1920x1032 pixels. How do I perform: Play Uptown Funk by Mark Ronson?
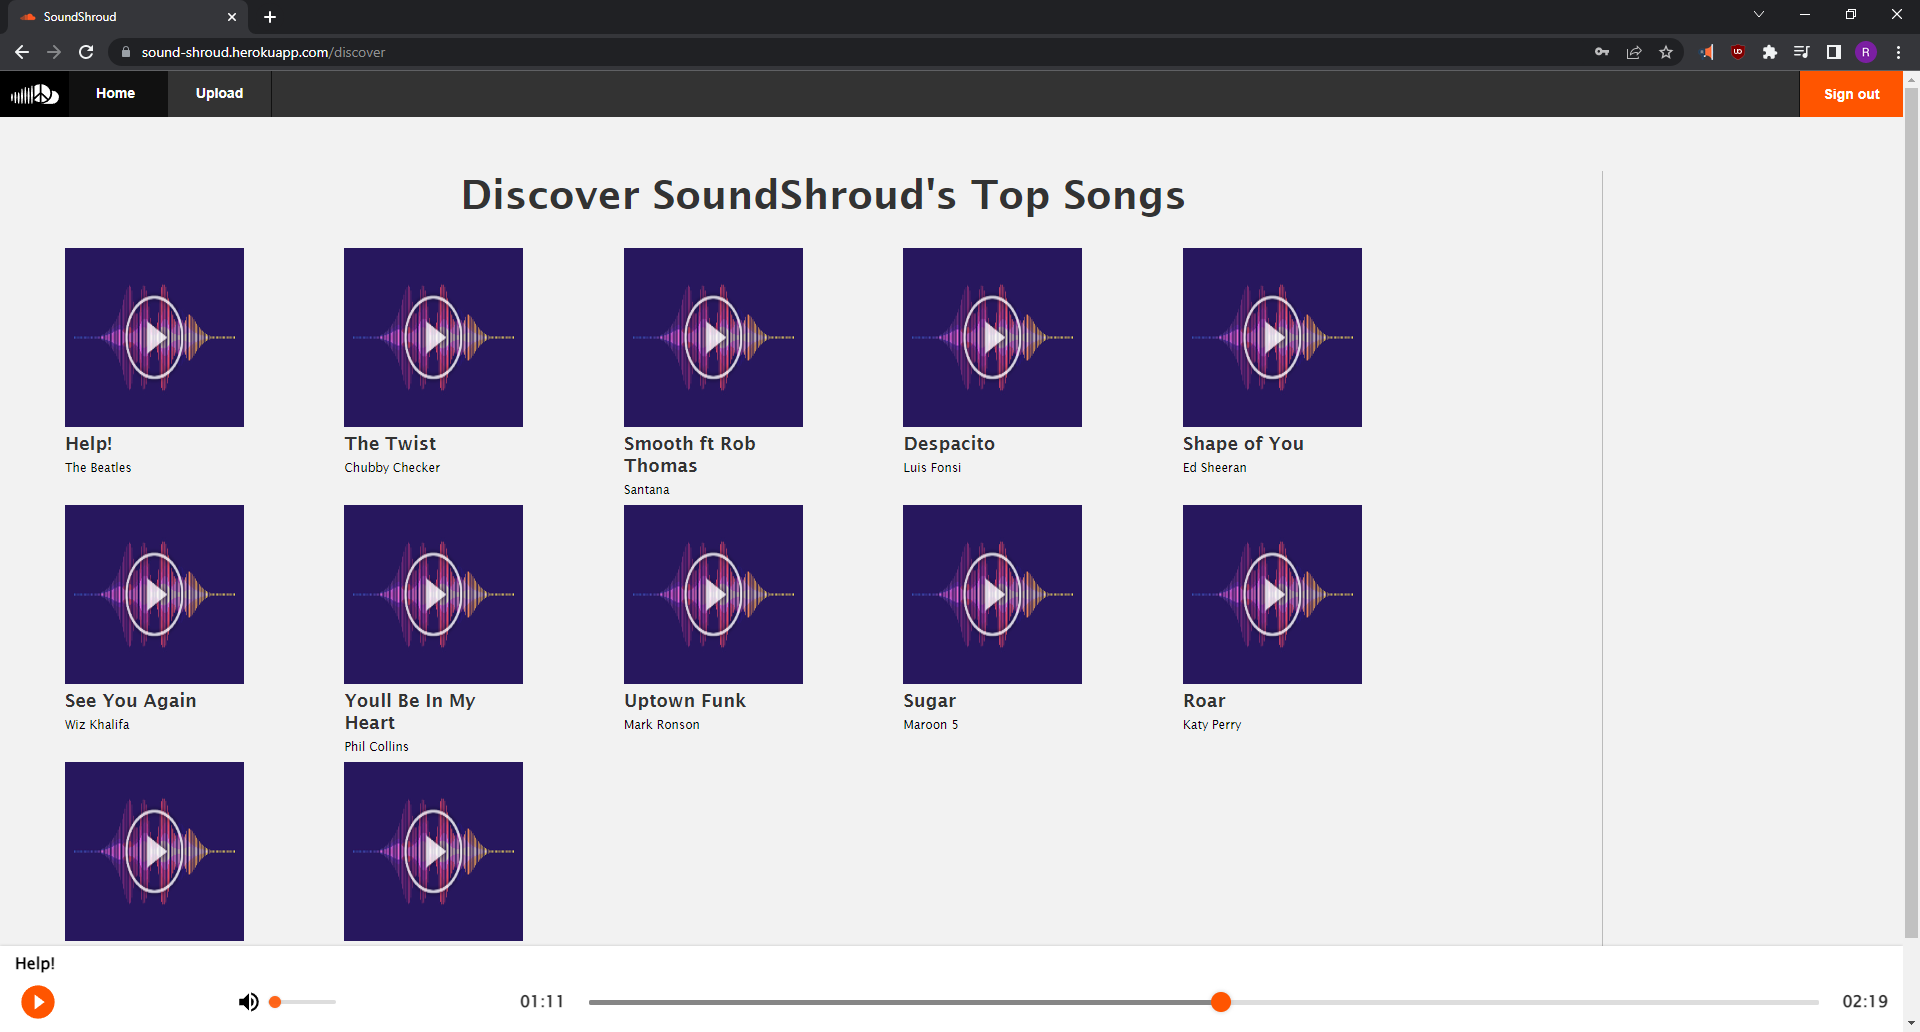(712, 594)
